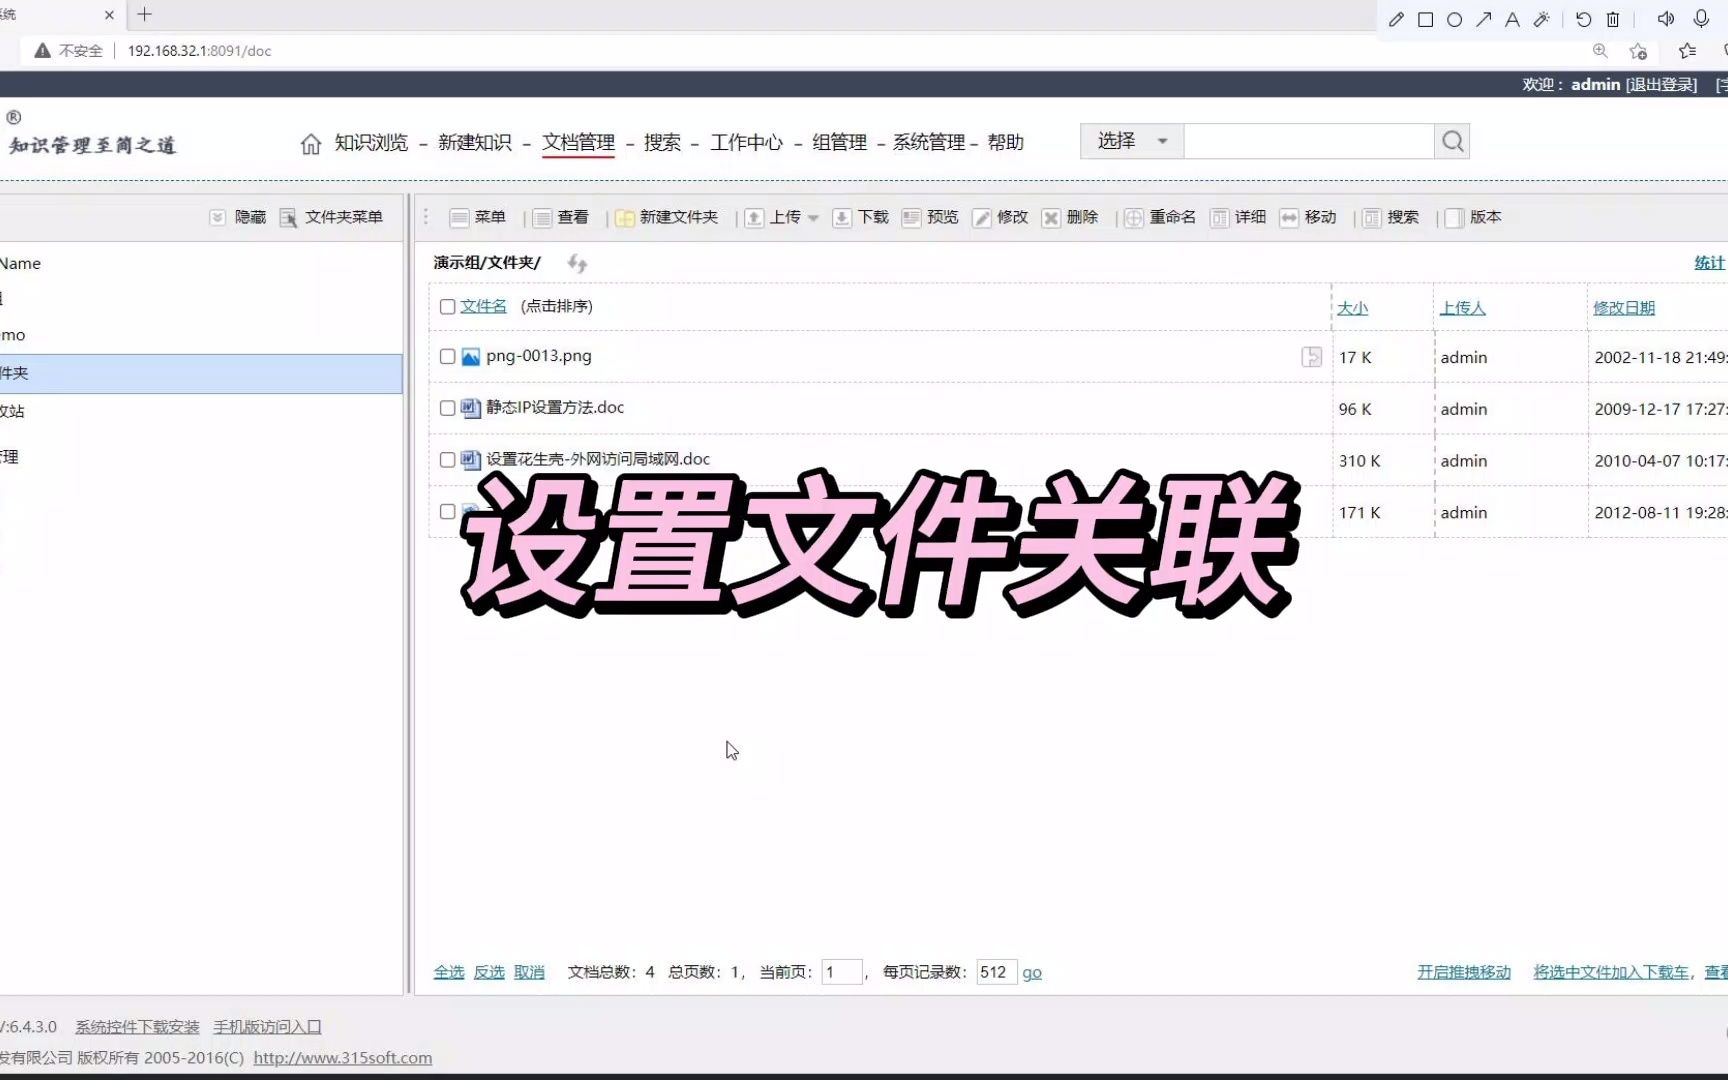Open the 知识浏览 menu
Image resolution: width=1728 pixels, height=1080 pixels.
(371, 142)
